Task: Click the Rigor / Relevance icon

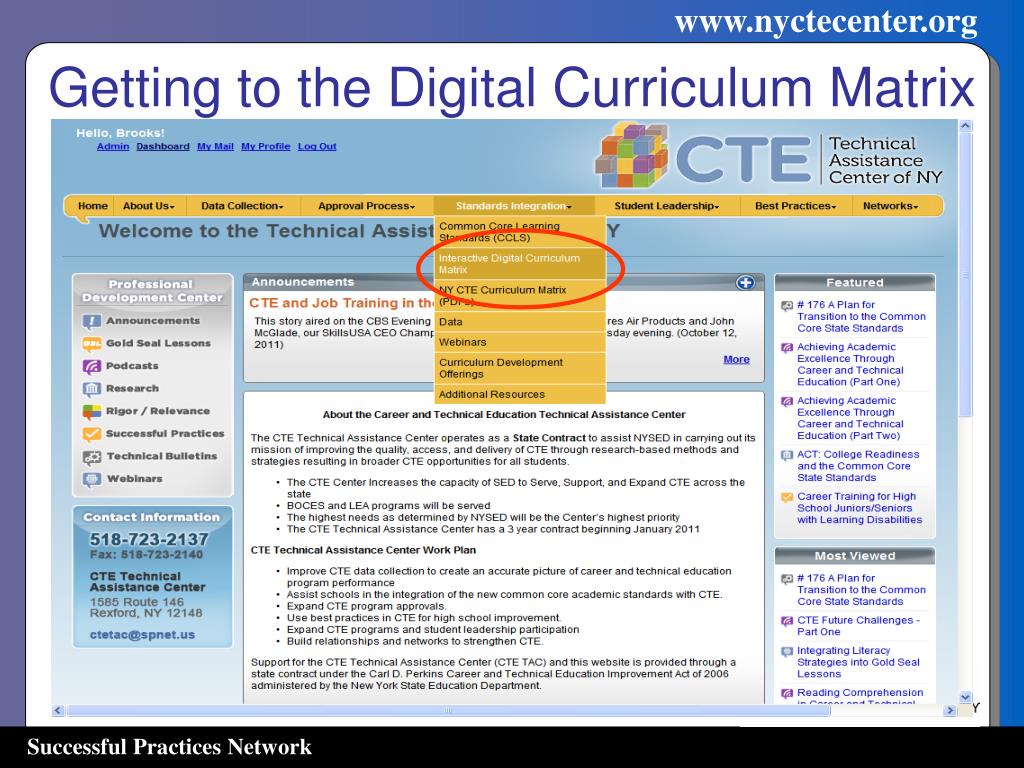Action: (x=91, y=411)
